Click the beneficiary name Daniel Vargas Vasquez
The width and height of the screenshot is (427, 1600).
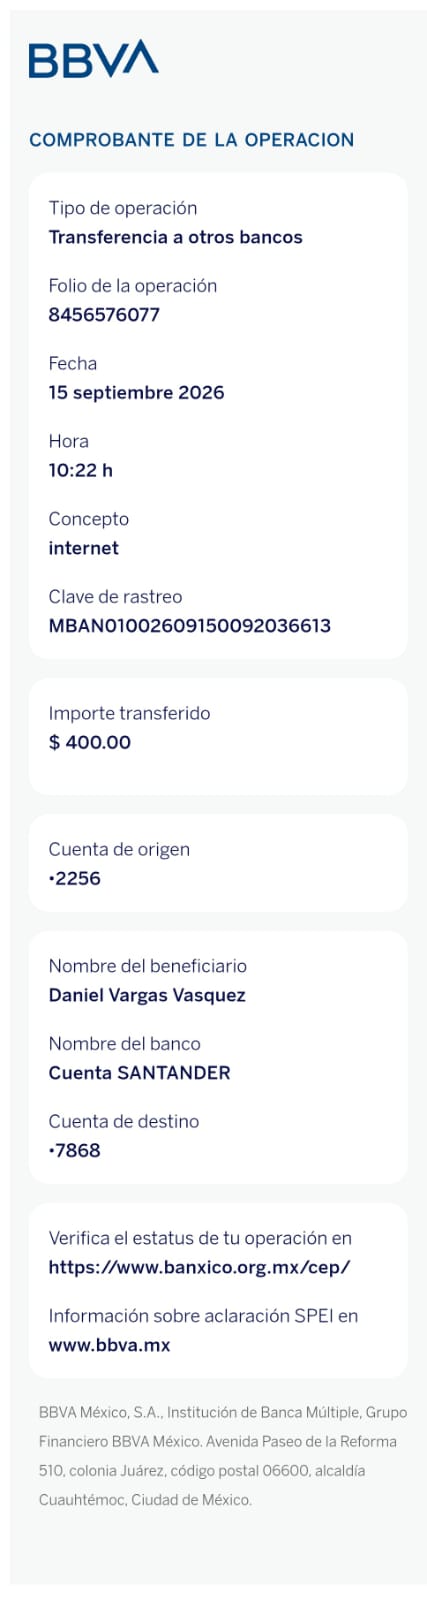(147, 995)
